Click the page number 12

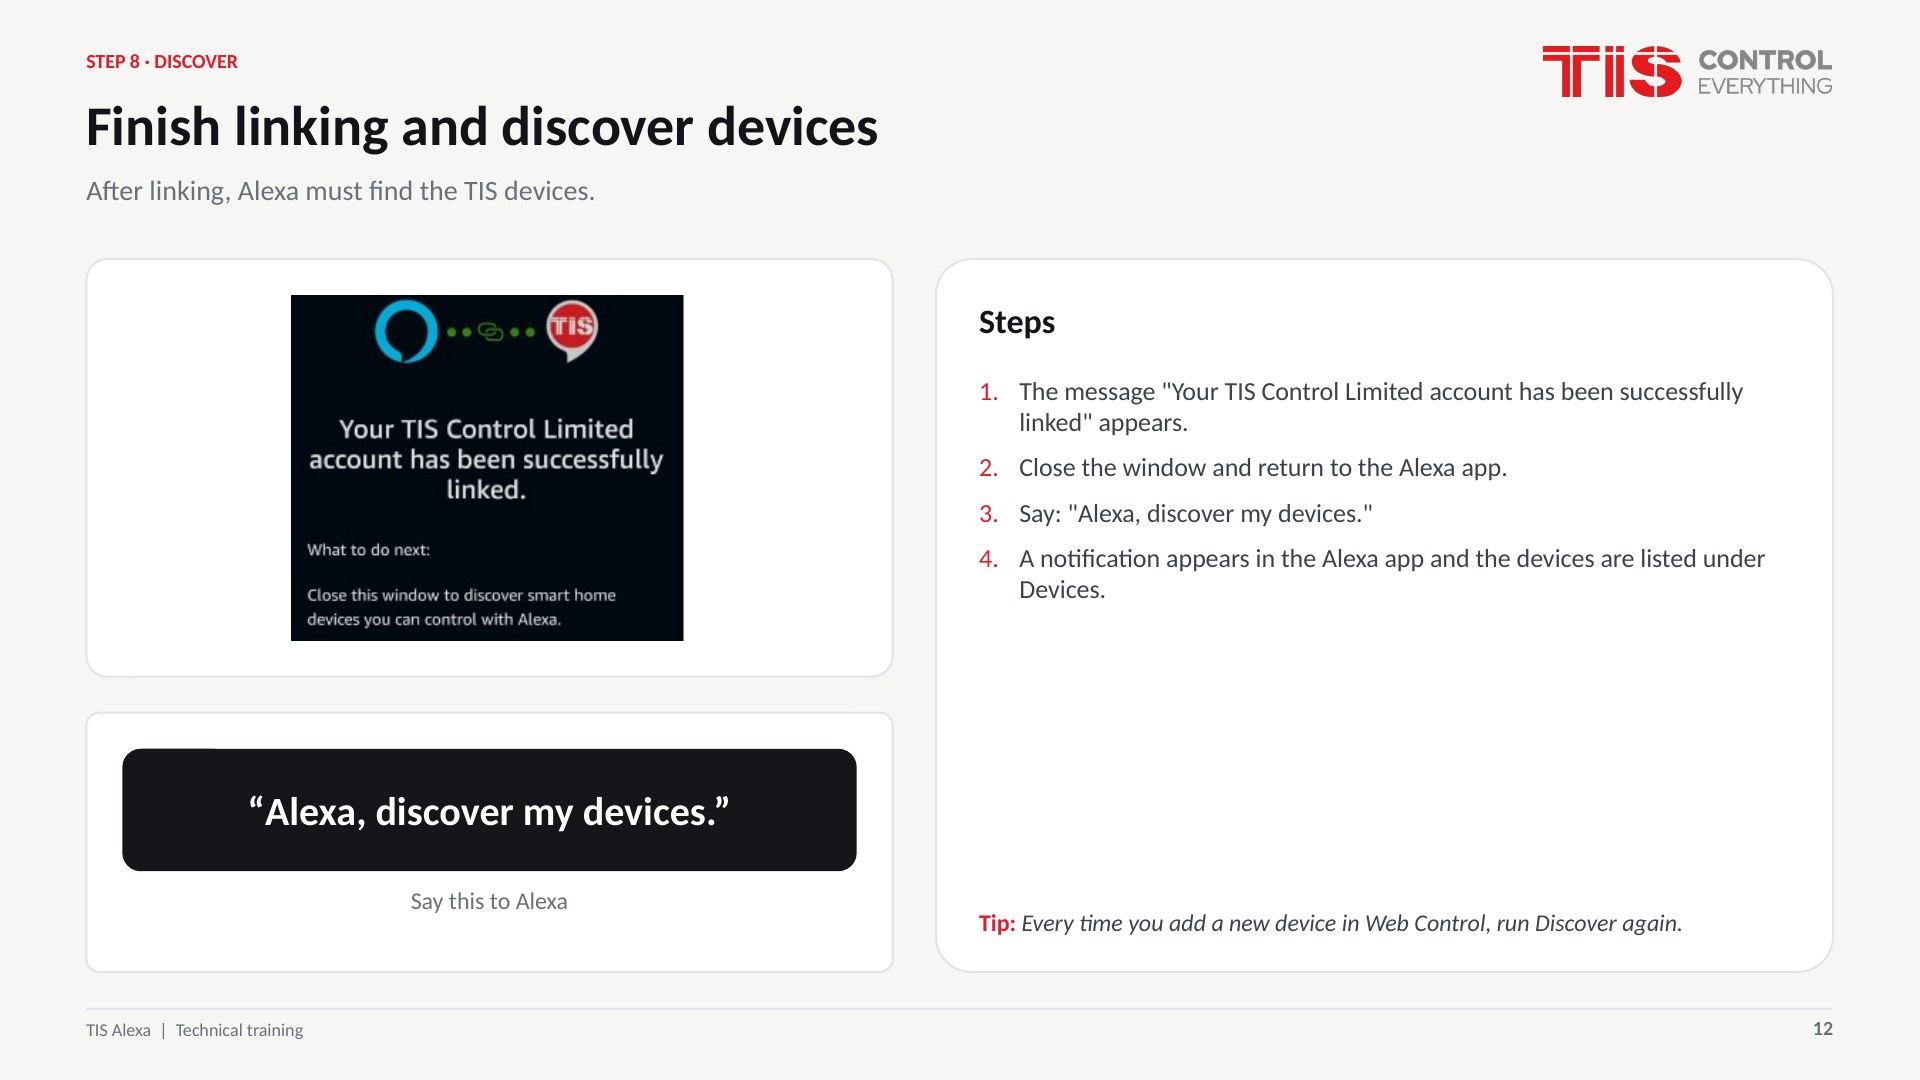[x=1822, y=1029]
